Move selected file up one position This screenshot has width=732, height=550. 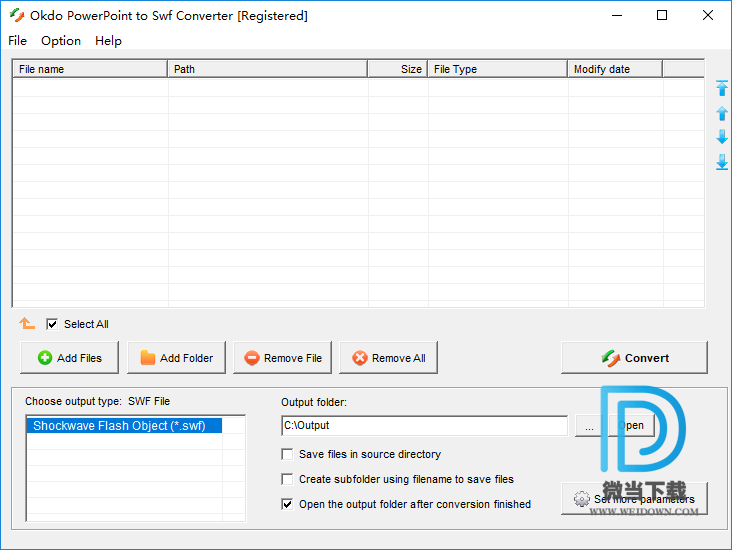[722, 113]
